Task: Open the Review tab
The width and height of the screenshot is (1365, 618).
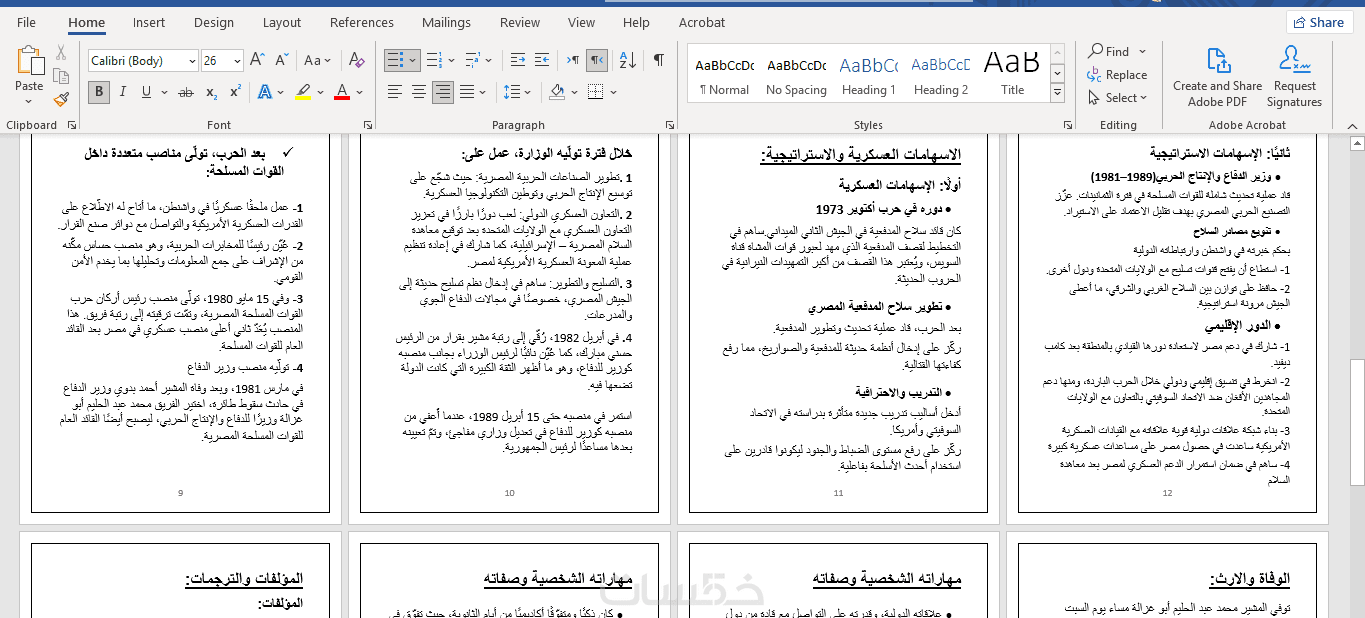Action: pyautogui.click(x=520, y=22)
